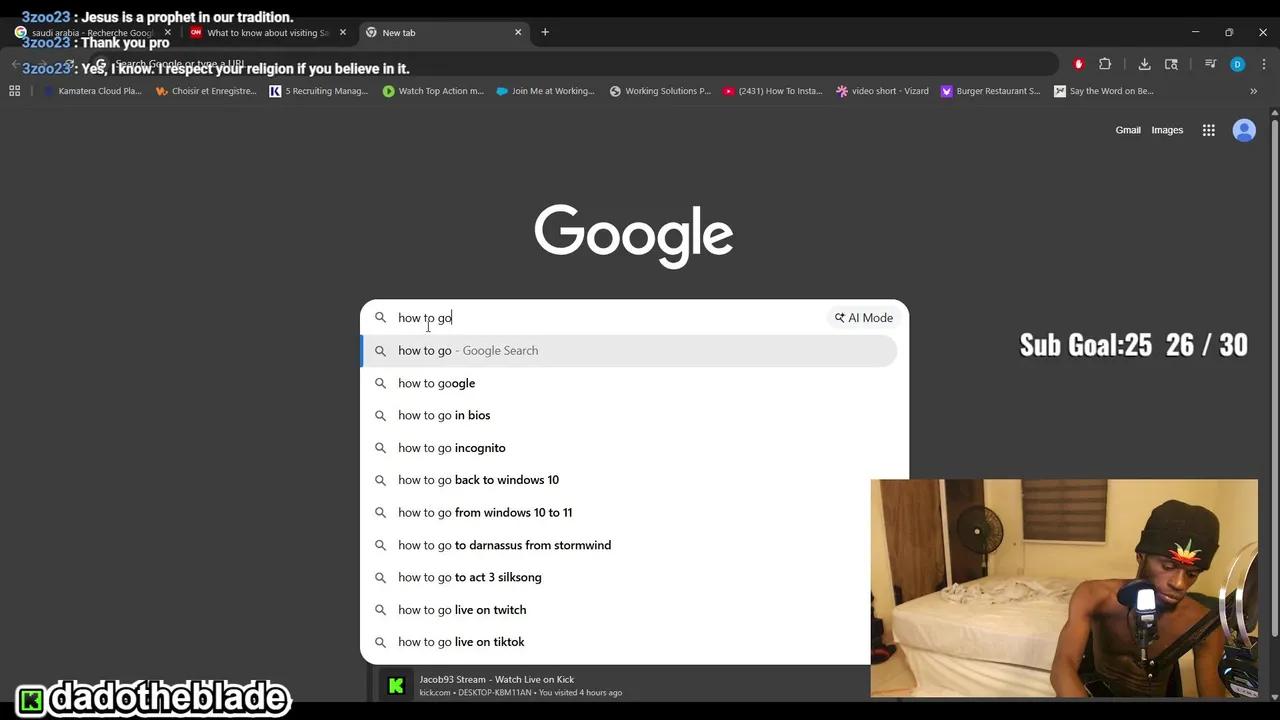1280x720 pixels.
Task: Close the 'New tab' tab
Action: [x=518, y=32]
